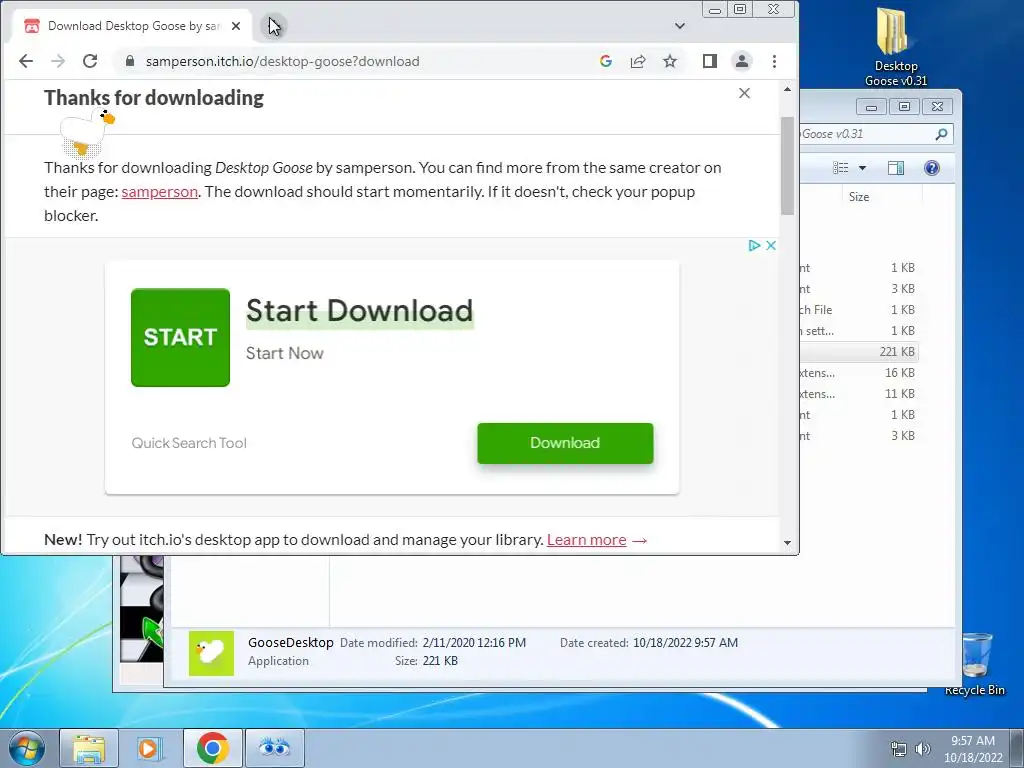Viewport: 1024px width, 768px height.
Task: Open Explorer help question mark icon
Action: (x=932, y=168)
